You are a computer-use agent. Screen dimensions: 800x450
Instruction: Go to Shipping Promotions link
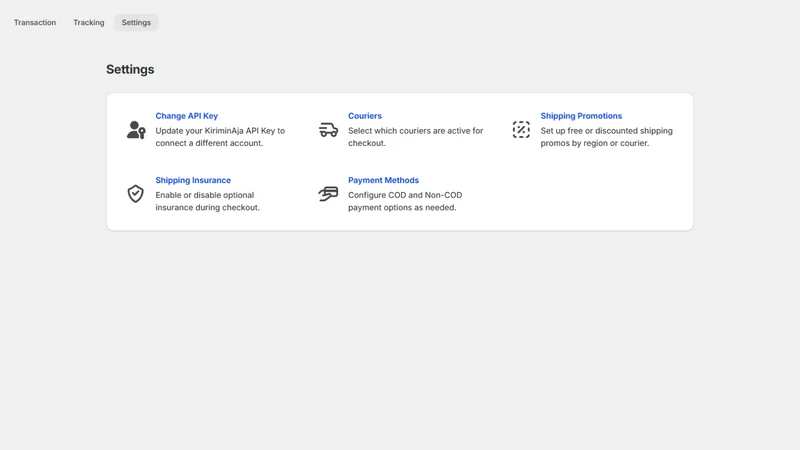click(x=581, y=116)
